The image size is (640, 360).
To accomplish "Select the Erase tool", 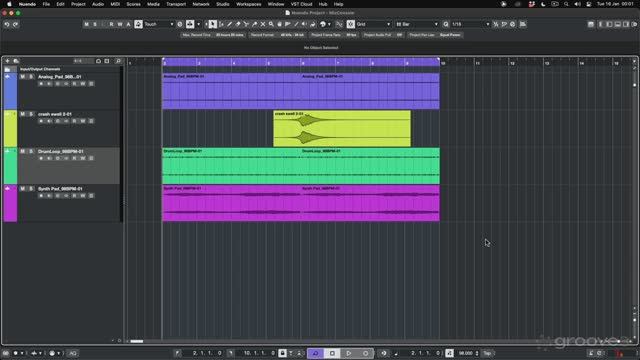I will 238,24.
